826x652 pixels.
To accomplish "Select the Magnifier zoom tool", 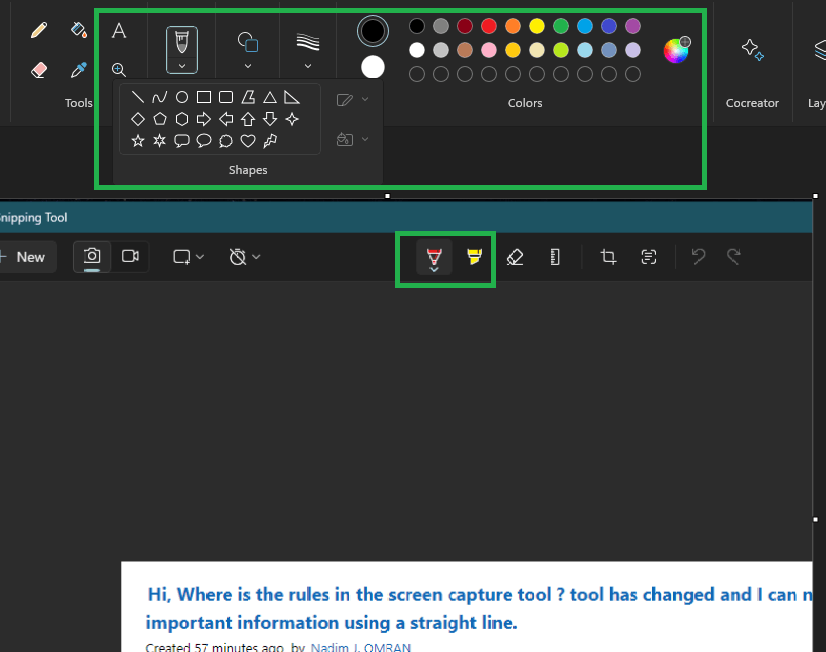I will (119, 70).
